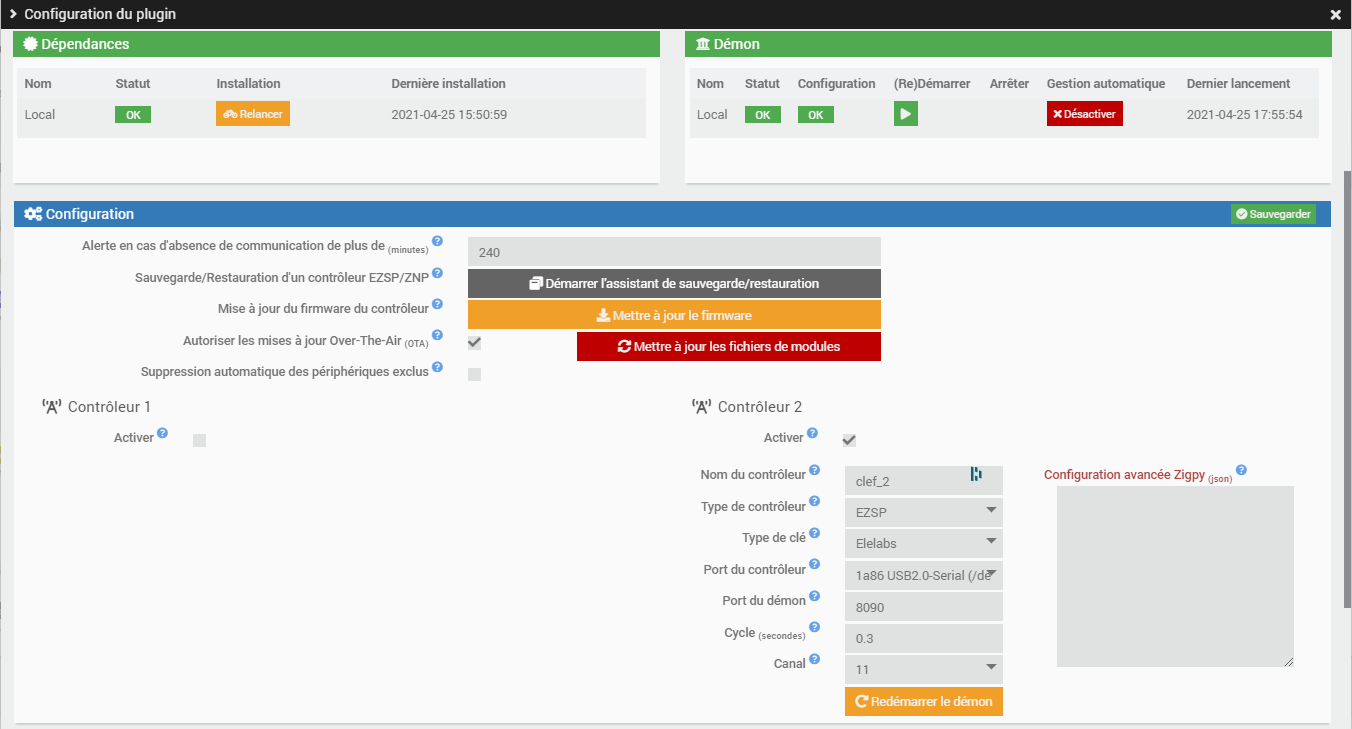Click the Dépendances panel header

coord(336,44)
